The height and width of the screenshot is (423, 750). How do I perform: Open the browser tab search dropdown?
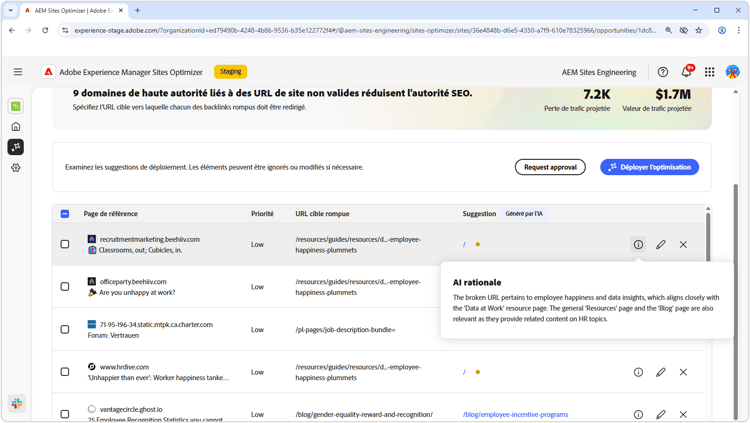point(11,10)
